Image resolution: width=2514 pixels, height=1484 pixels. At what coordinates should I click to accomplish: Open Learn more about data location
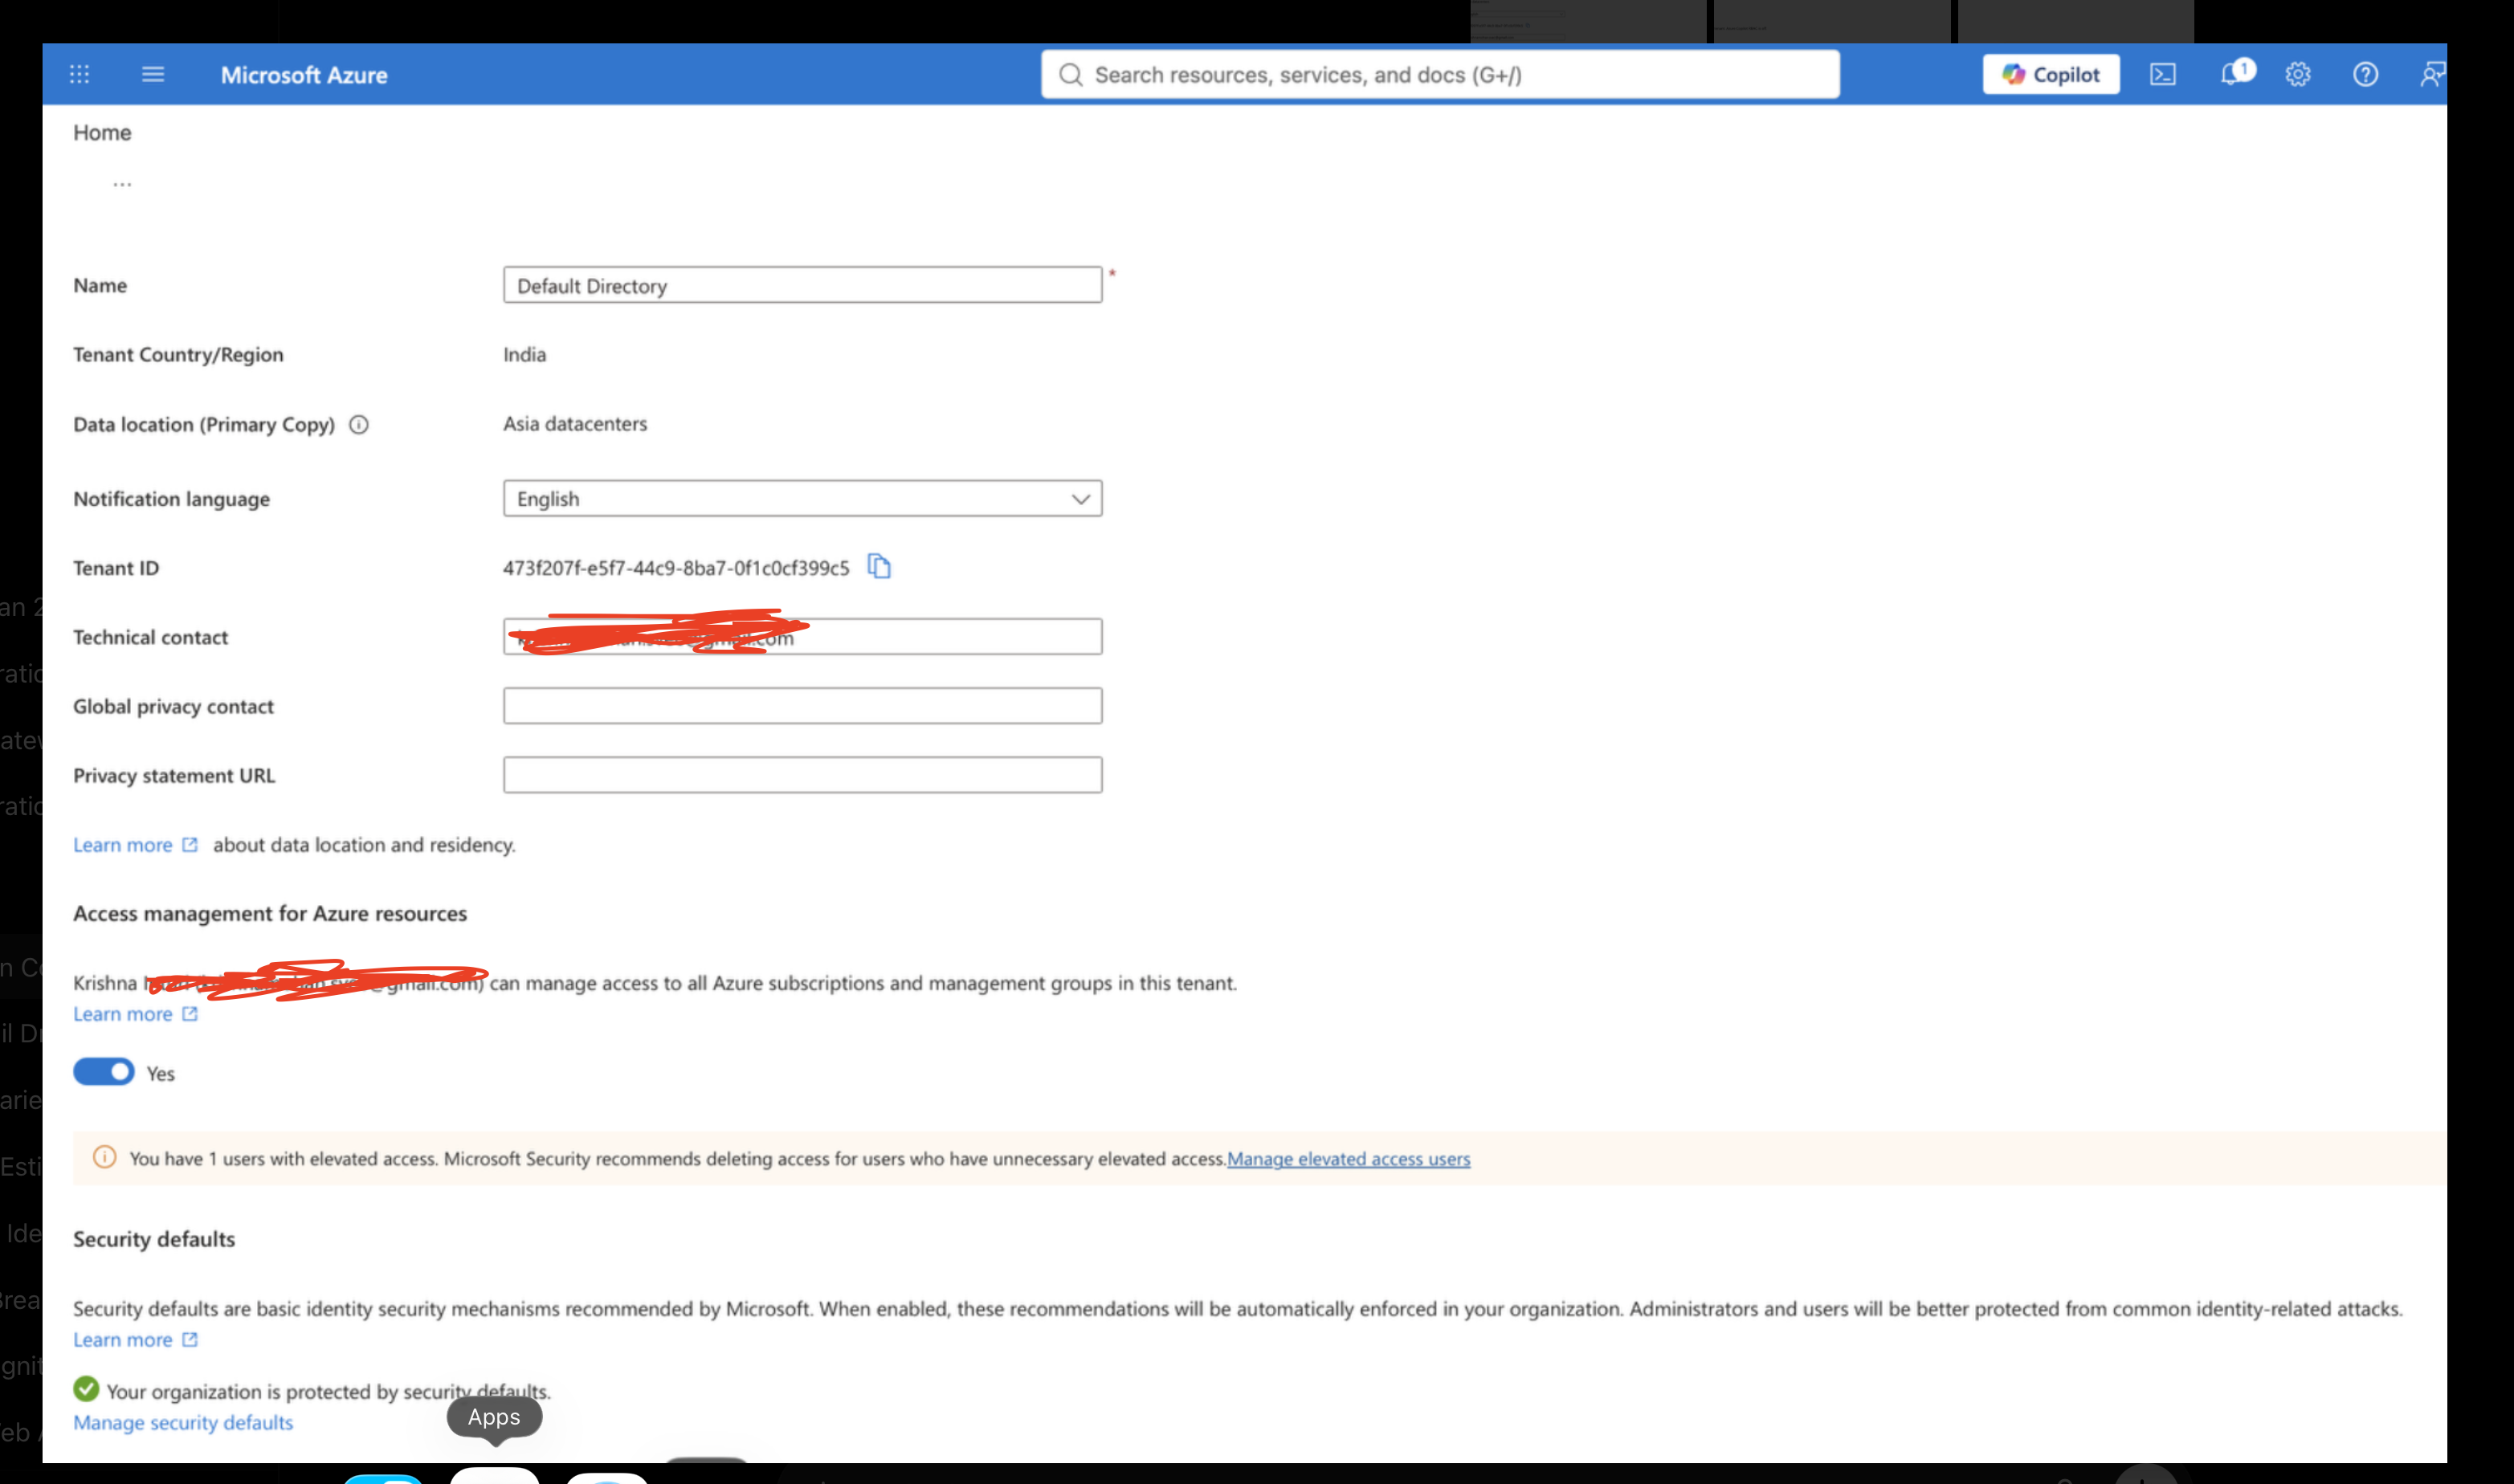pos(135,845)
